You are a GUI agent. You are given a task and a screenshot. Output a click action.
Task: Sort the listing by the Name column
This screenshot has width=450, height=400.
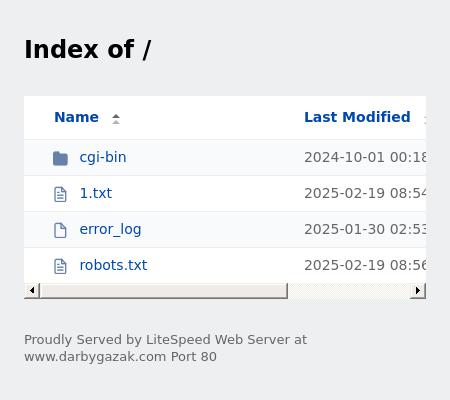tap(76, 117)
